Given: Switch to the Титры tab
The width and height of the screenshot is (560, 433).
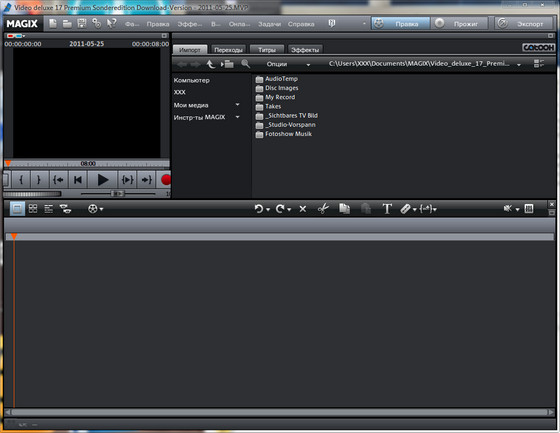Looking at the screenshot, I should [267, 50].
